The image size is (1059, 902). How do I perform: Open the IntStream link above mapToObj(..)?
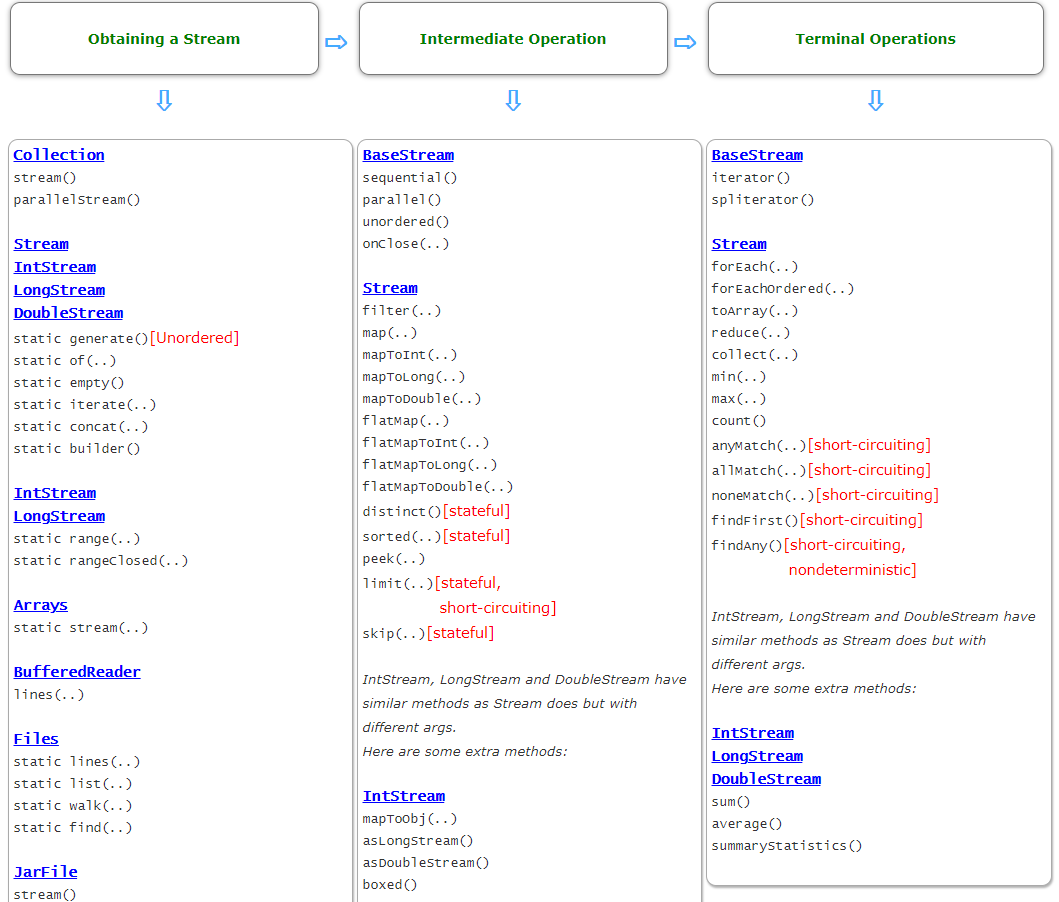[404, 796]
